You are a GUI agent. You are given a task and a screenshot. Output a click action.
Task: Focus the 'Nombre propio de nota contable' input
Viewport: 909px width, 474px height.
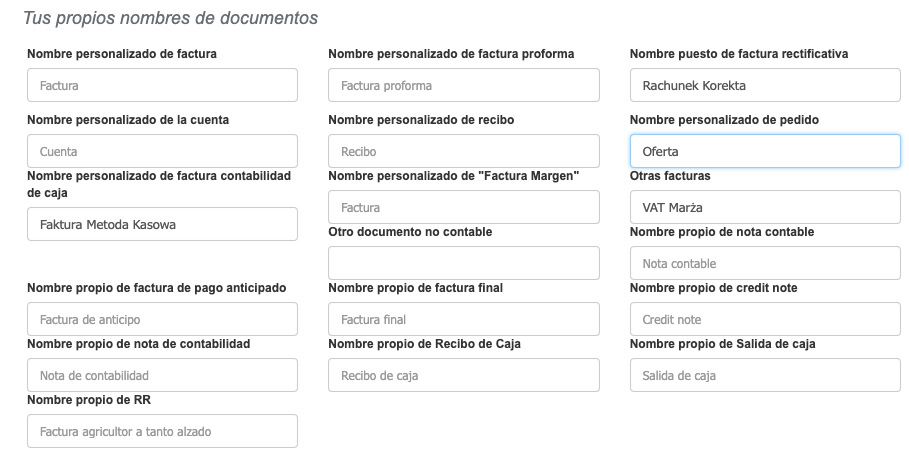coord(765,263)
